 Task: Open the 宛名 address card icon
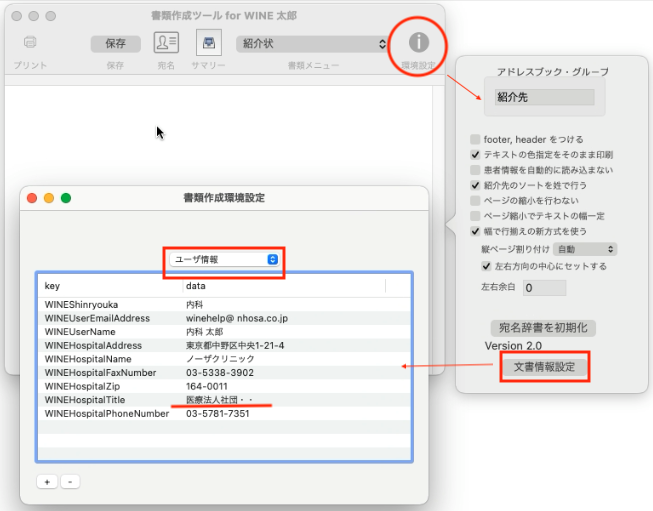166,43
